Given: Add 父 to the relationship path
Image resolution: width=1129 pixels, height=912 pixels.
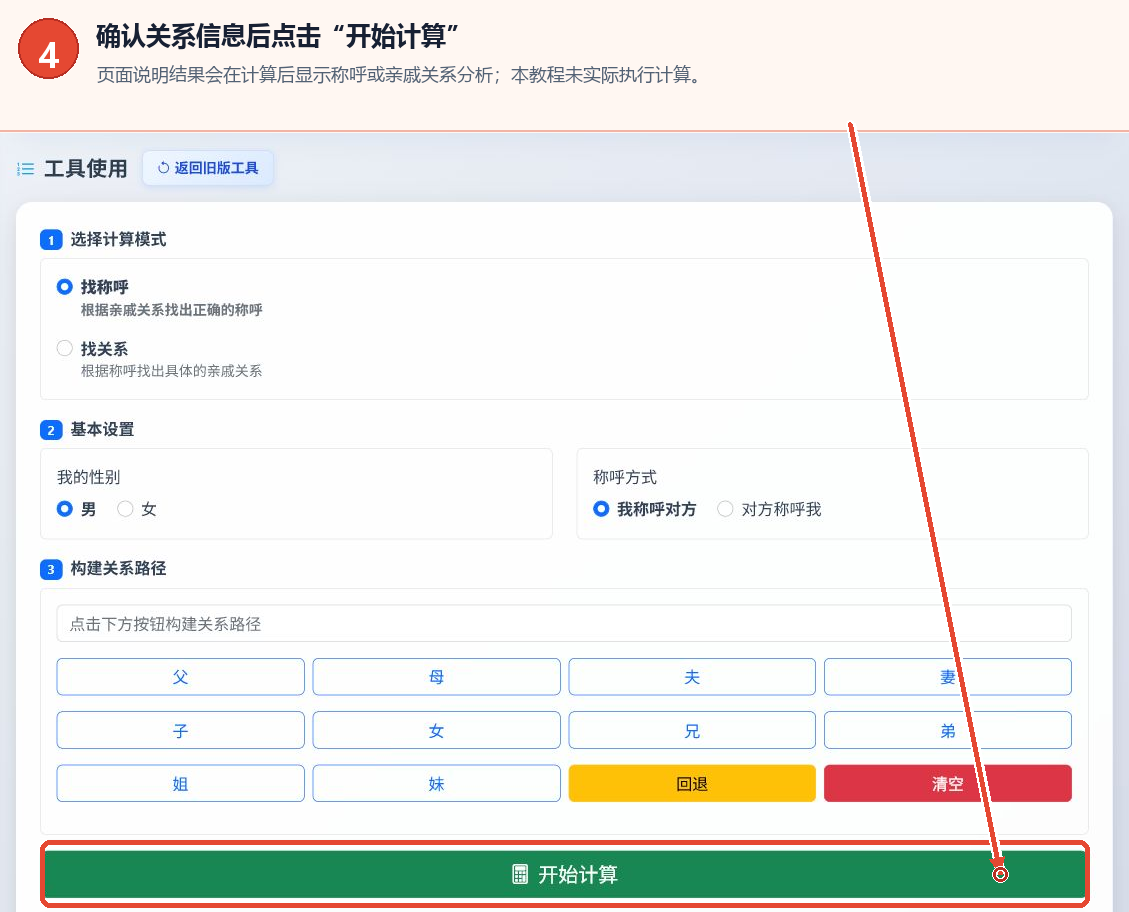Looking at the screenshot, I should [181, 677].
